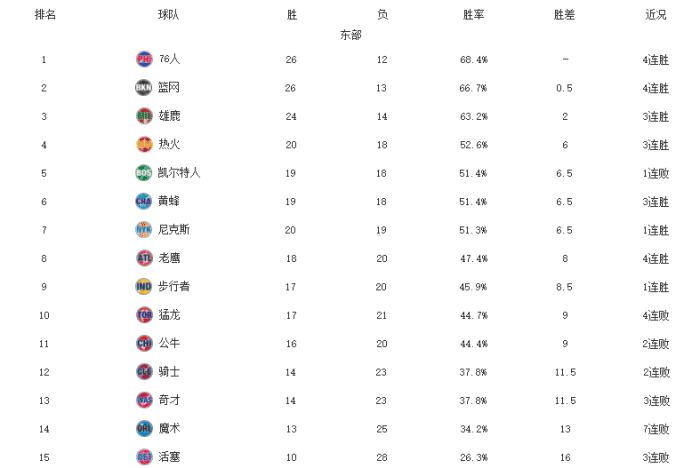Click the 尼克斯 team logo icon
This screenshot has height=468, width=700.
(144, 229)
